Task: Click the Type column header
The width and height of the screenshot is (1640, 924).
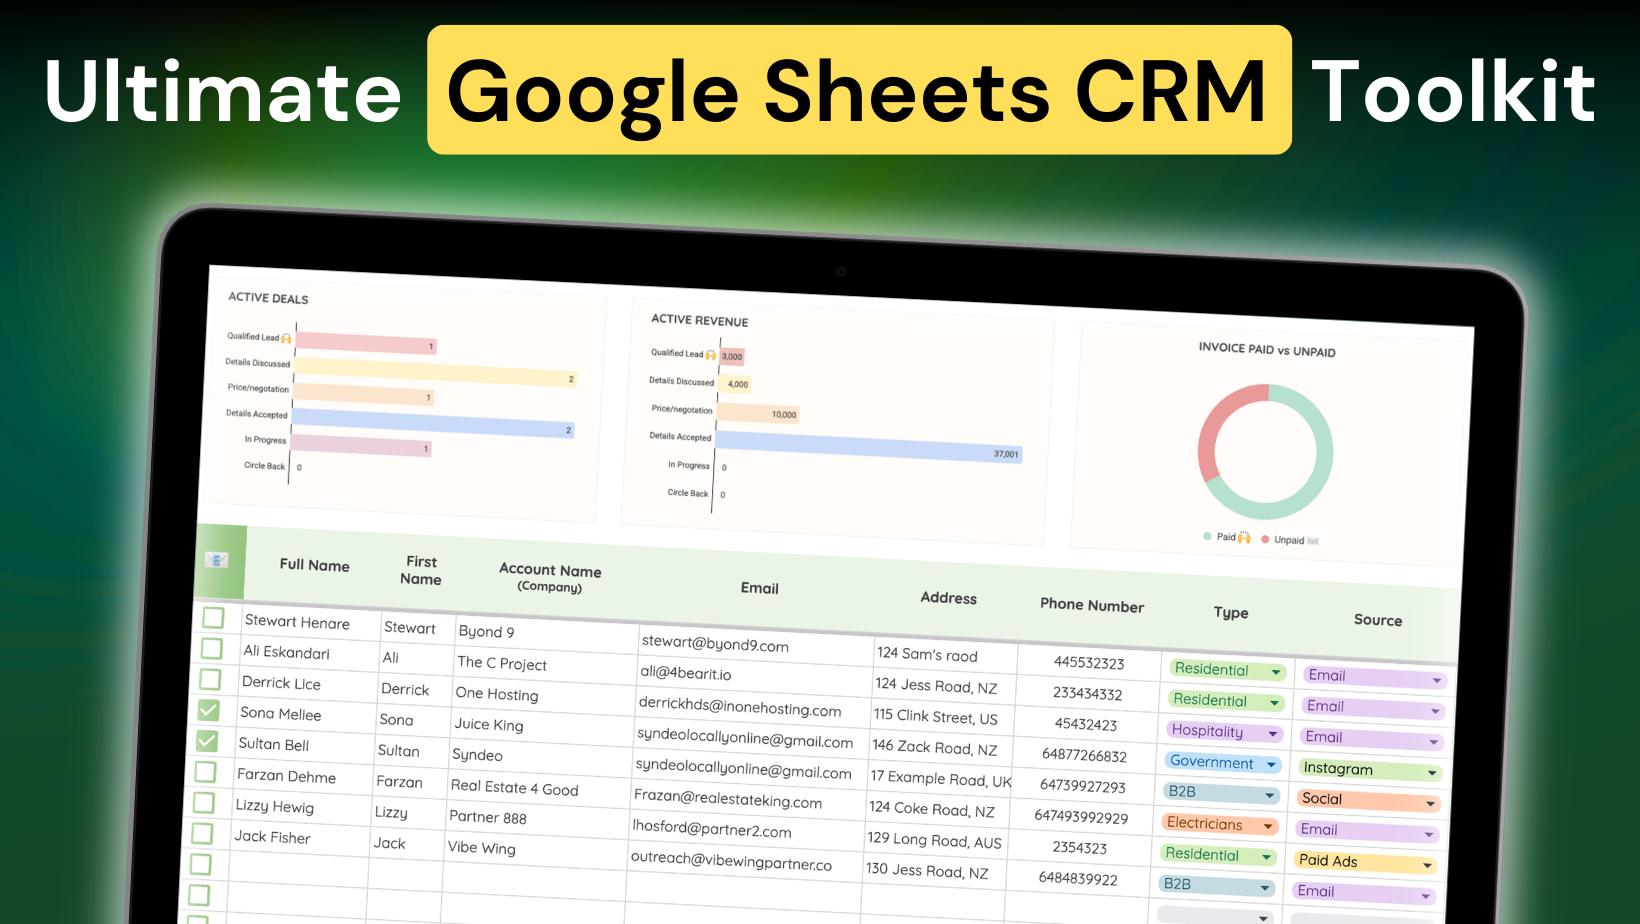Action: point(1231,613)
